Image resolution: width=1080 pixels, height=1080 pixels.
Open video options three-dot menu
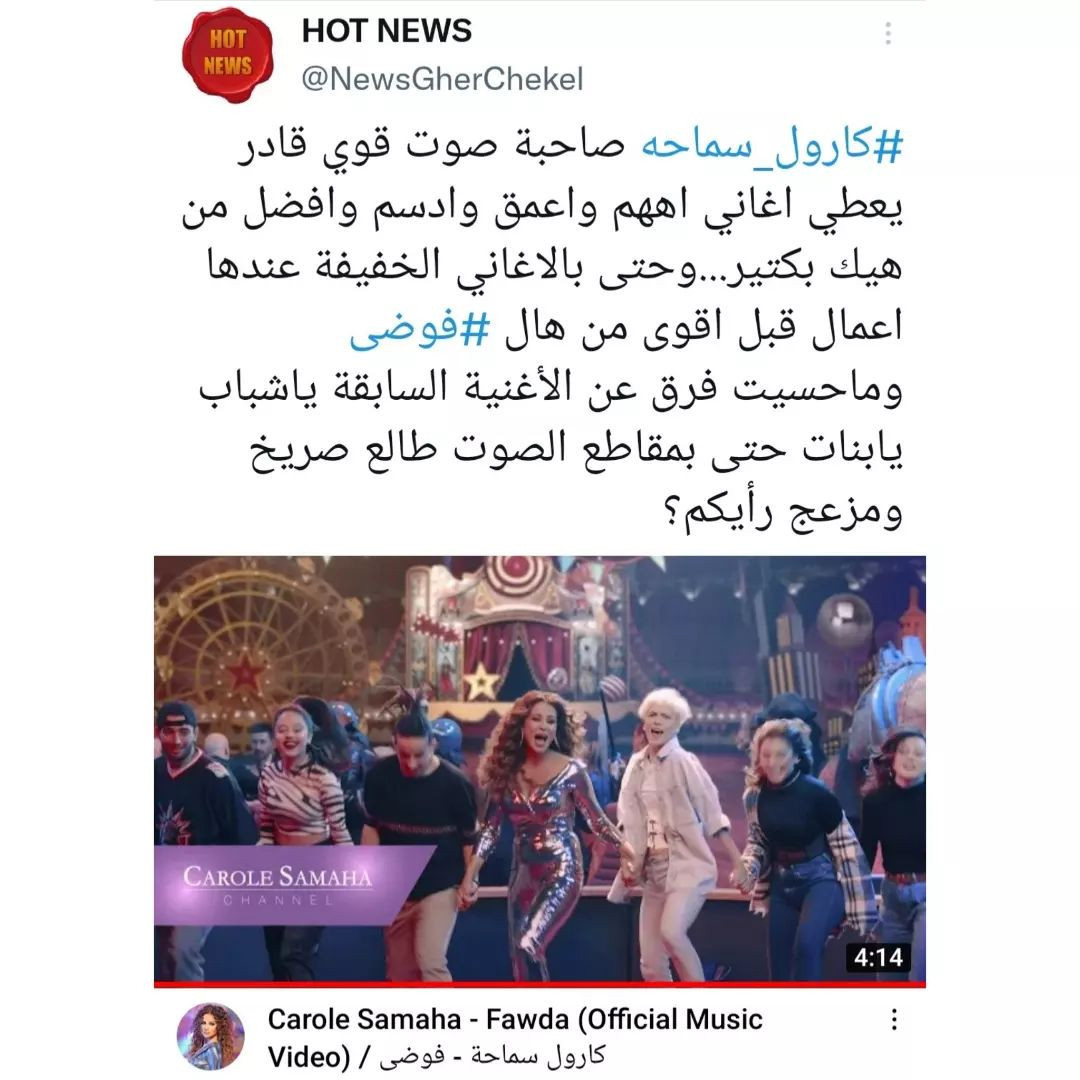coord(893,1019)
